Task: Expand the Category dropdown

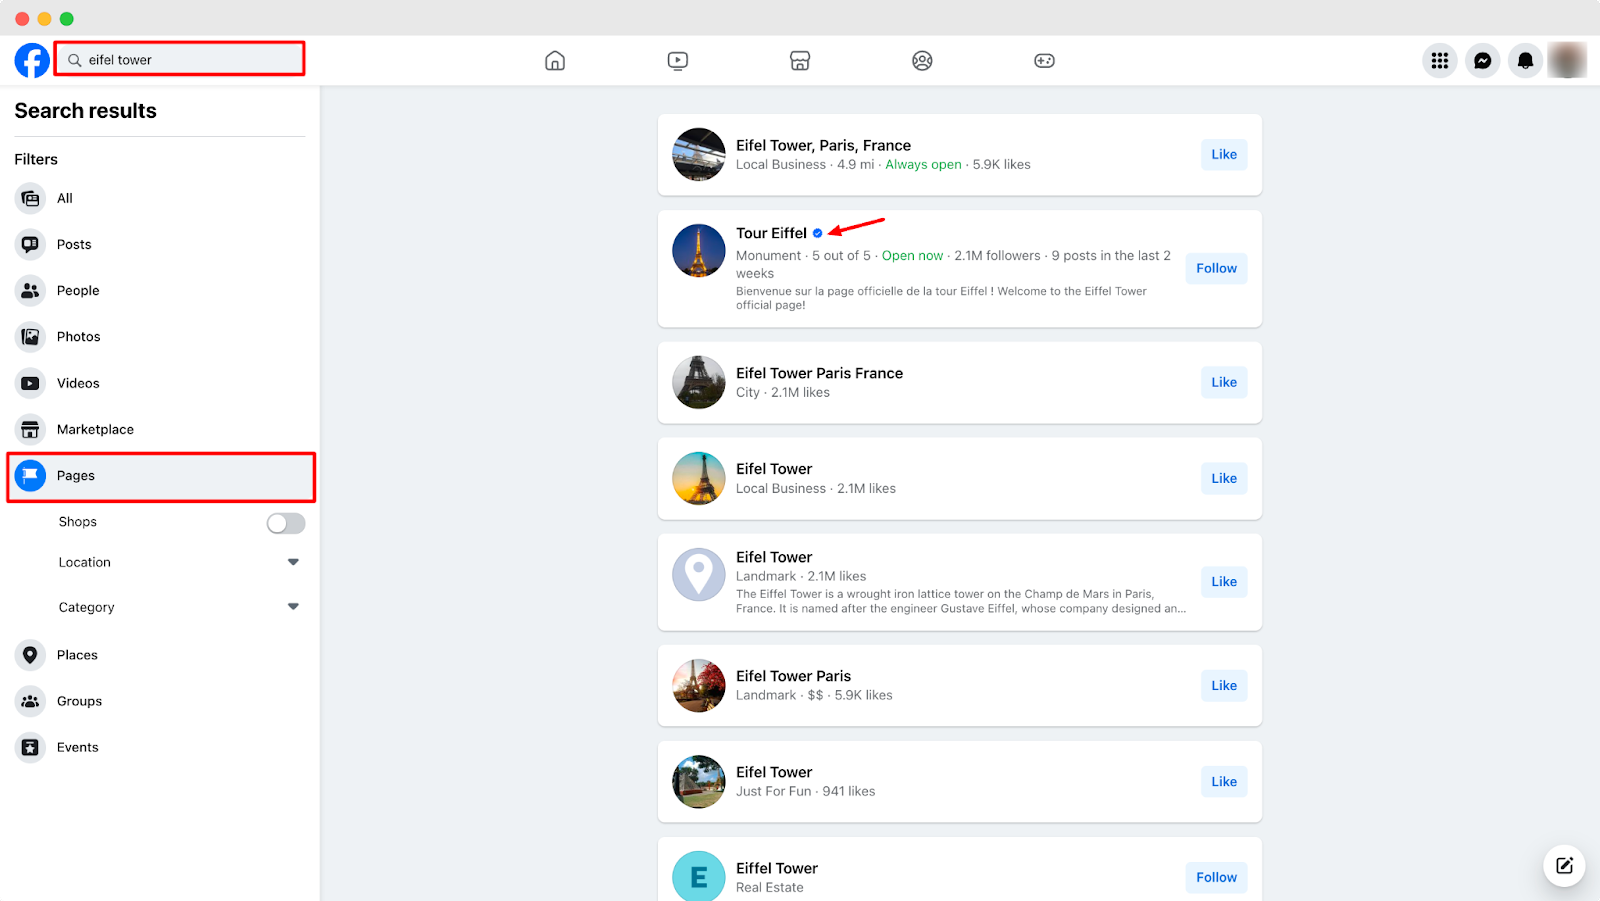Action: click(x=293, y=607)
